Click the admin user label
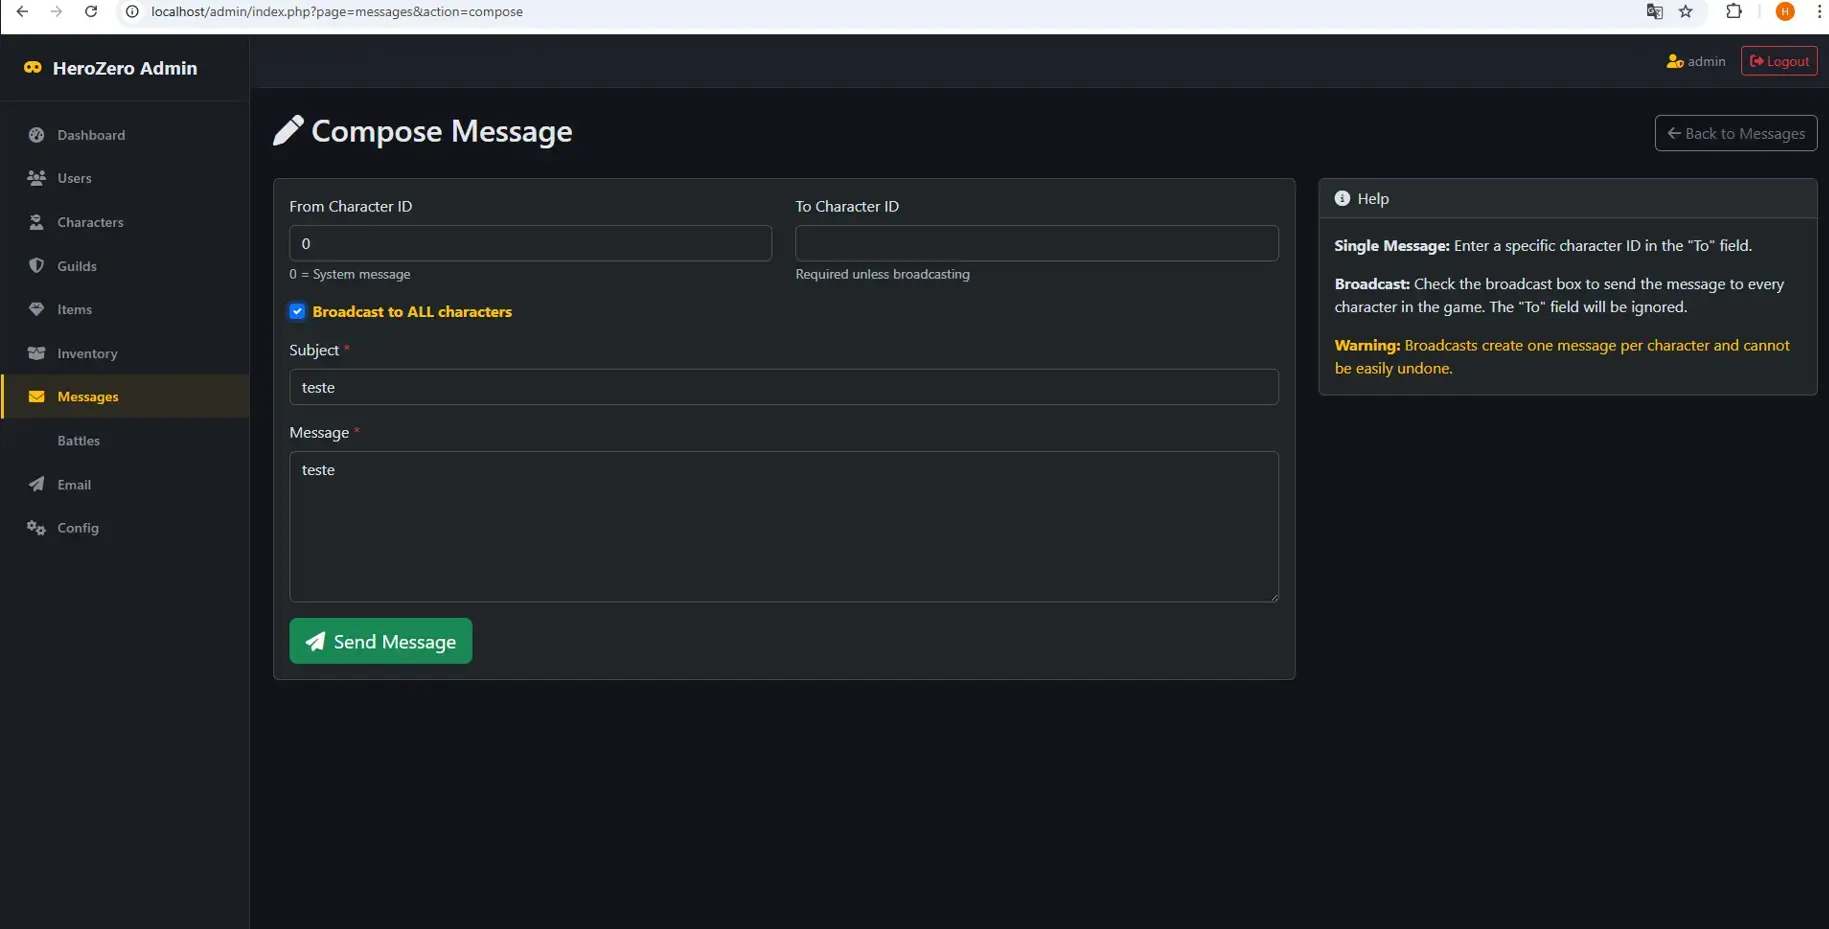The height and width of the screenshot is (929, 1829). (1706, 61)
